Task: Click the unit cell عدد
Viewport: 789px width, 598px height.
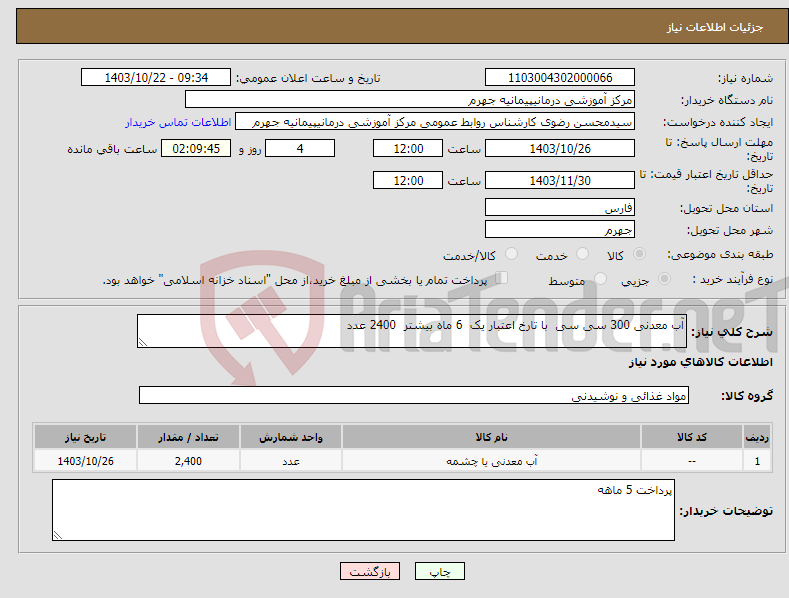Action: [291, 461]
